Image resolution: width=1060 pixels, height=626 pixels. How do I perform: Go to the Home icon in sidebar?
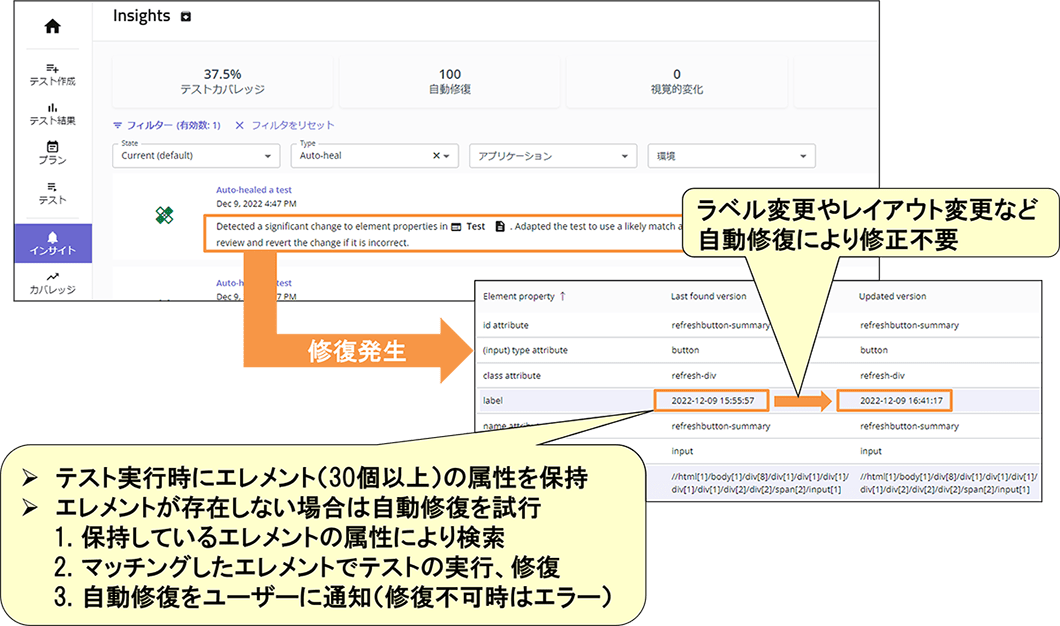52,27
